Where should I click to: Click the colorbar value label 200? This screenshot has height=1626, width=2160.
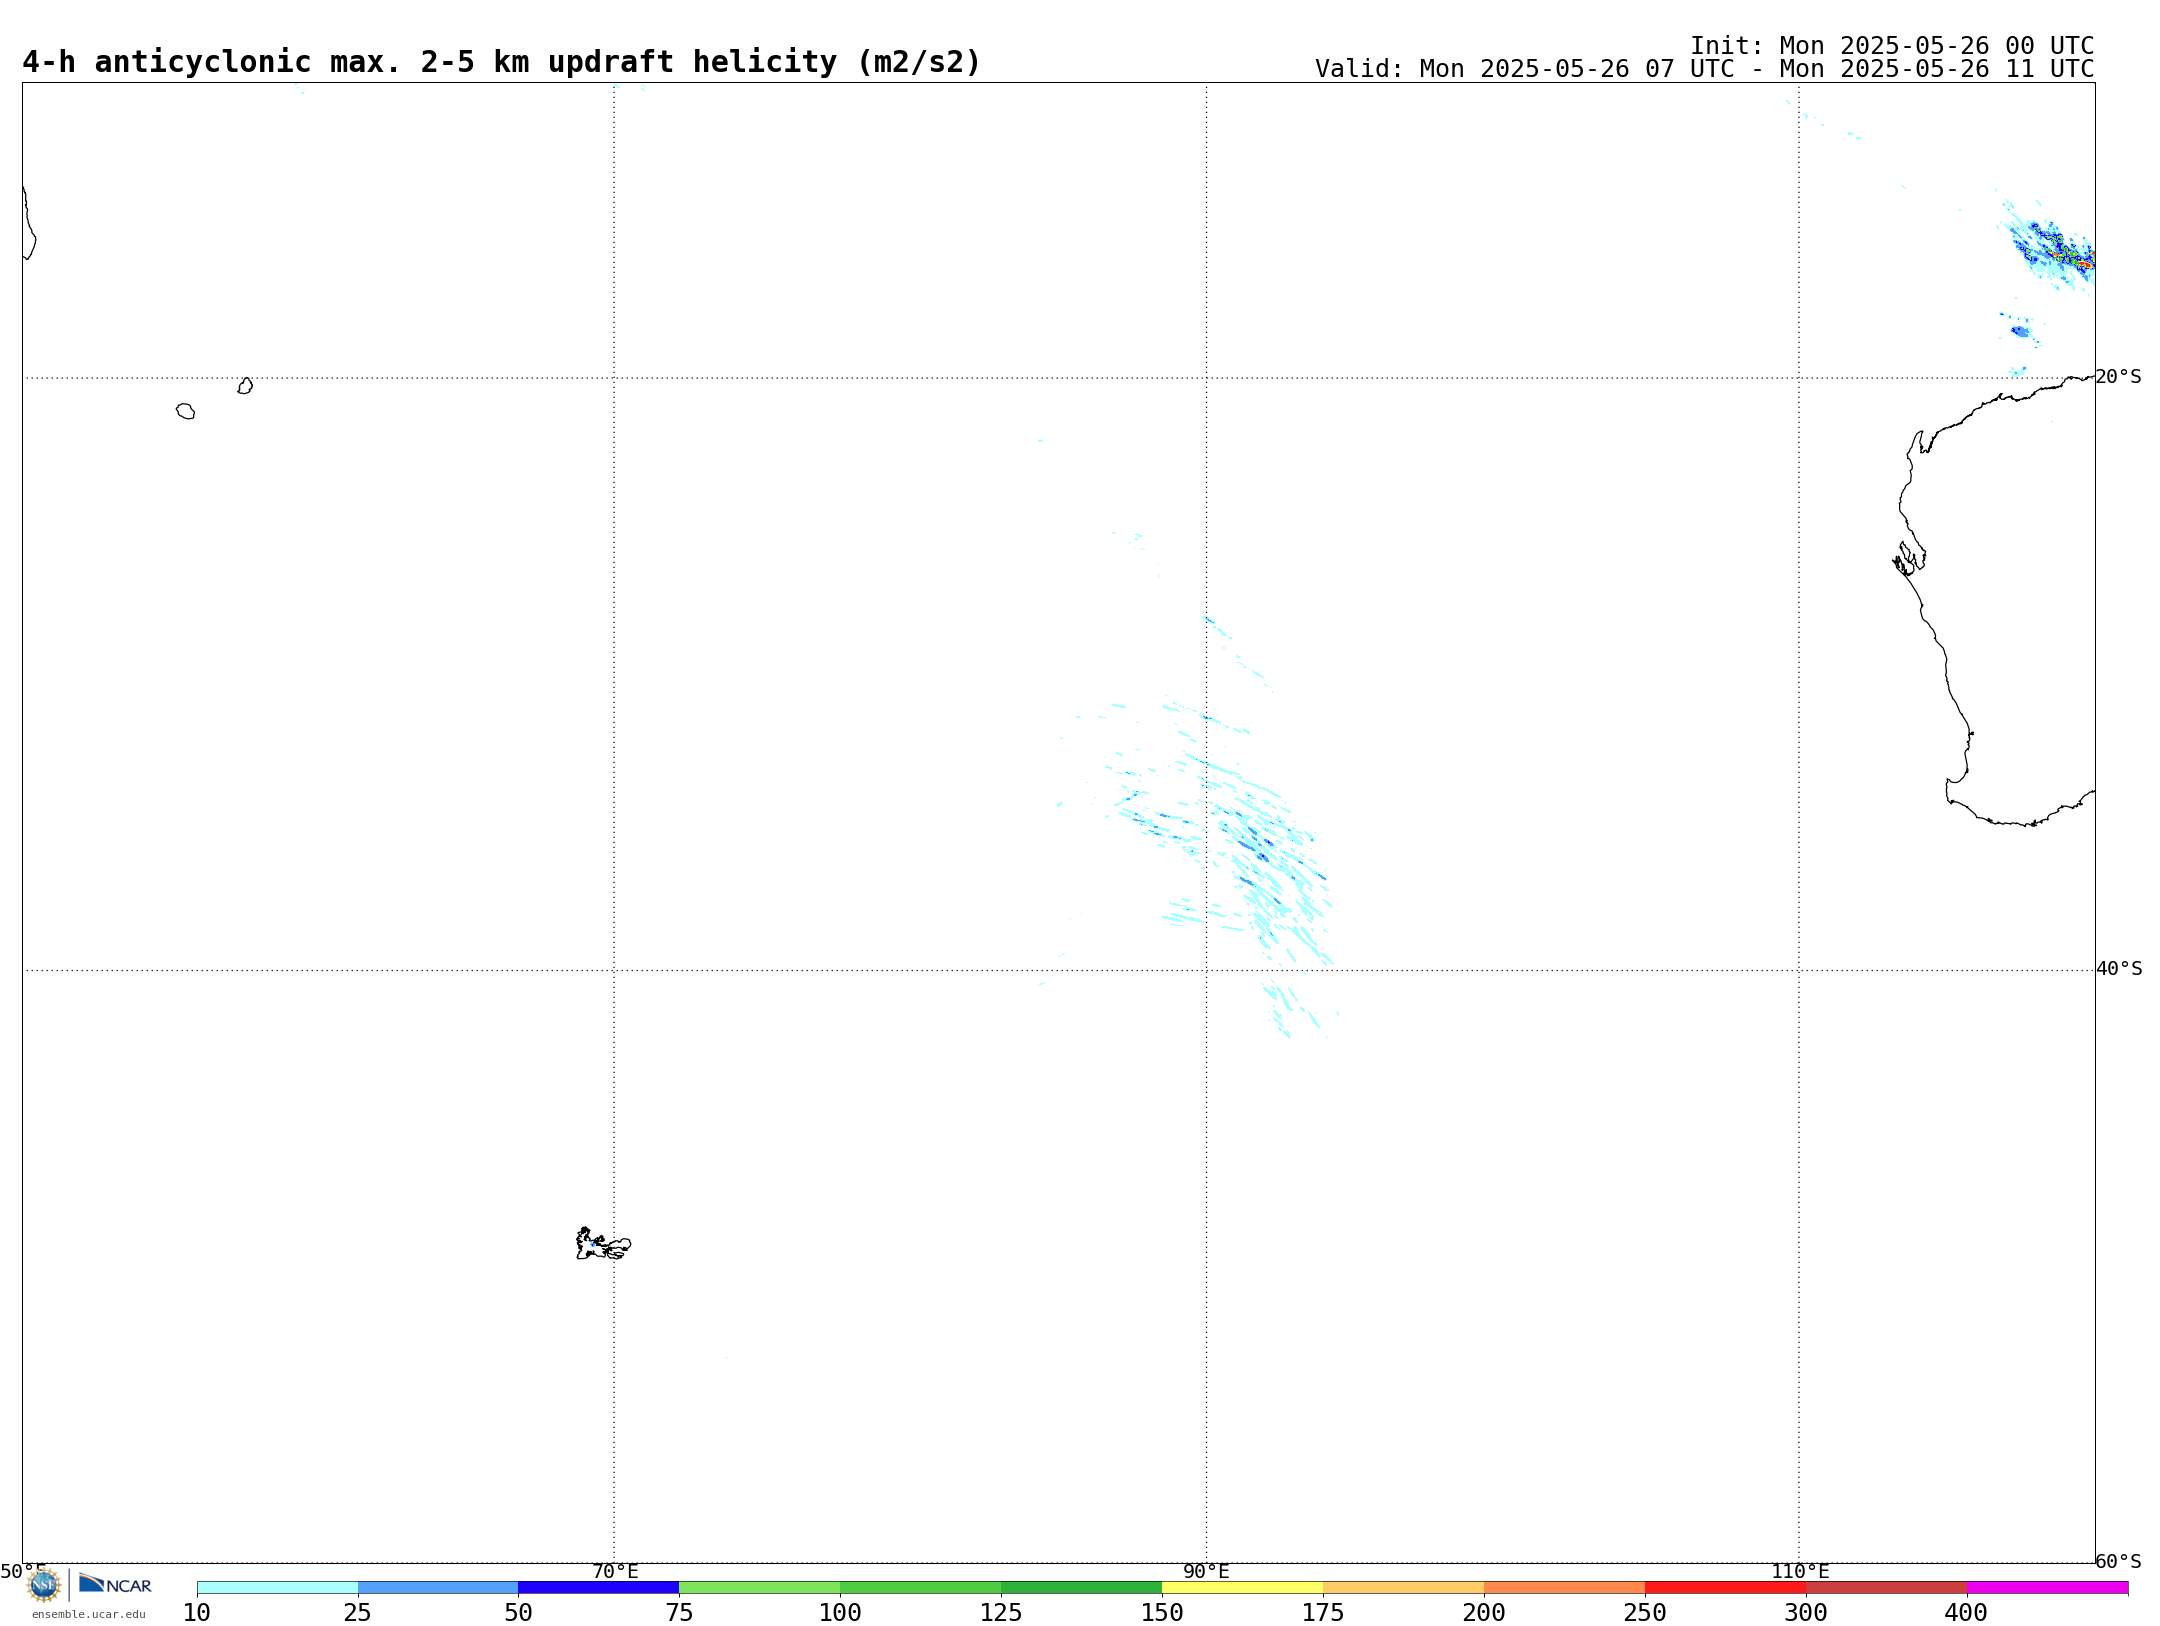pos(1484,1612)
